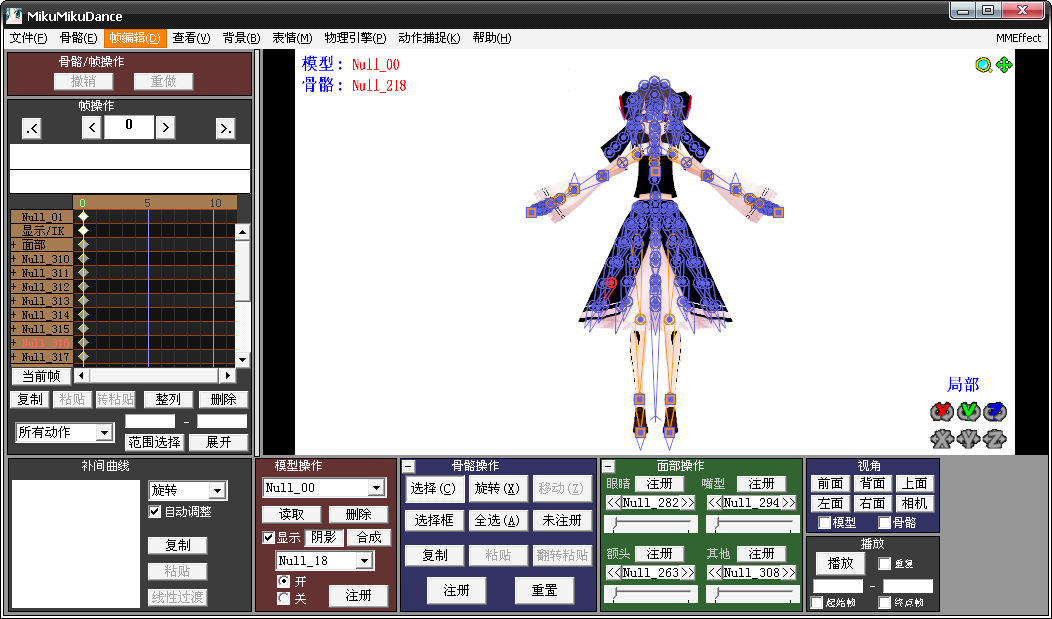This screenshot has height=619, width=1052.
Task: Click the 前面 front view button
Action: pyautogui.click(x=830, y=484)
